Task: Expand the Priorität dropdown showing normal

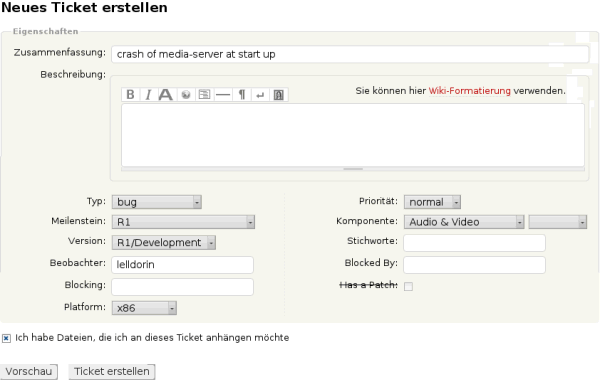Action: point(432,202)
